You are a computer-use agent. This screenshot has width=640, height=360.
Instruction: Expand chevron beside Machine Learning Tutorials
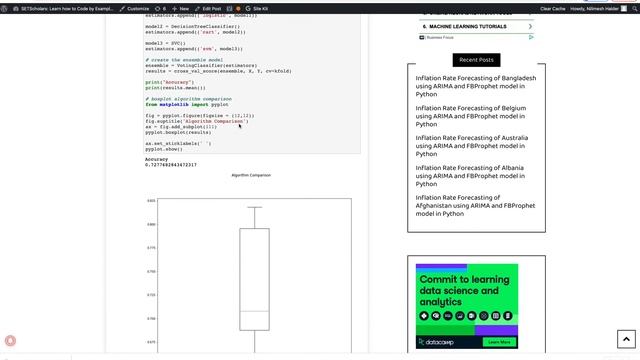click(530, 27)
